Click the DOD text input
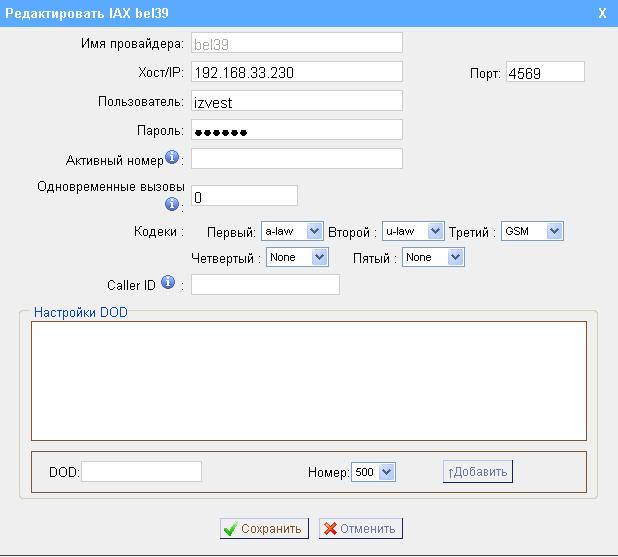Image resolution: width=618 pixels, height=557 pixels. [x=141, y=472]
